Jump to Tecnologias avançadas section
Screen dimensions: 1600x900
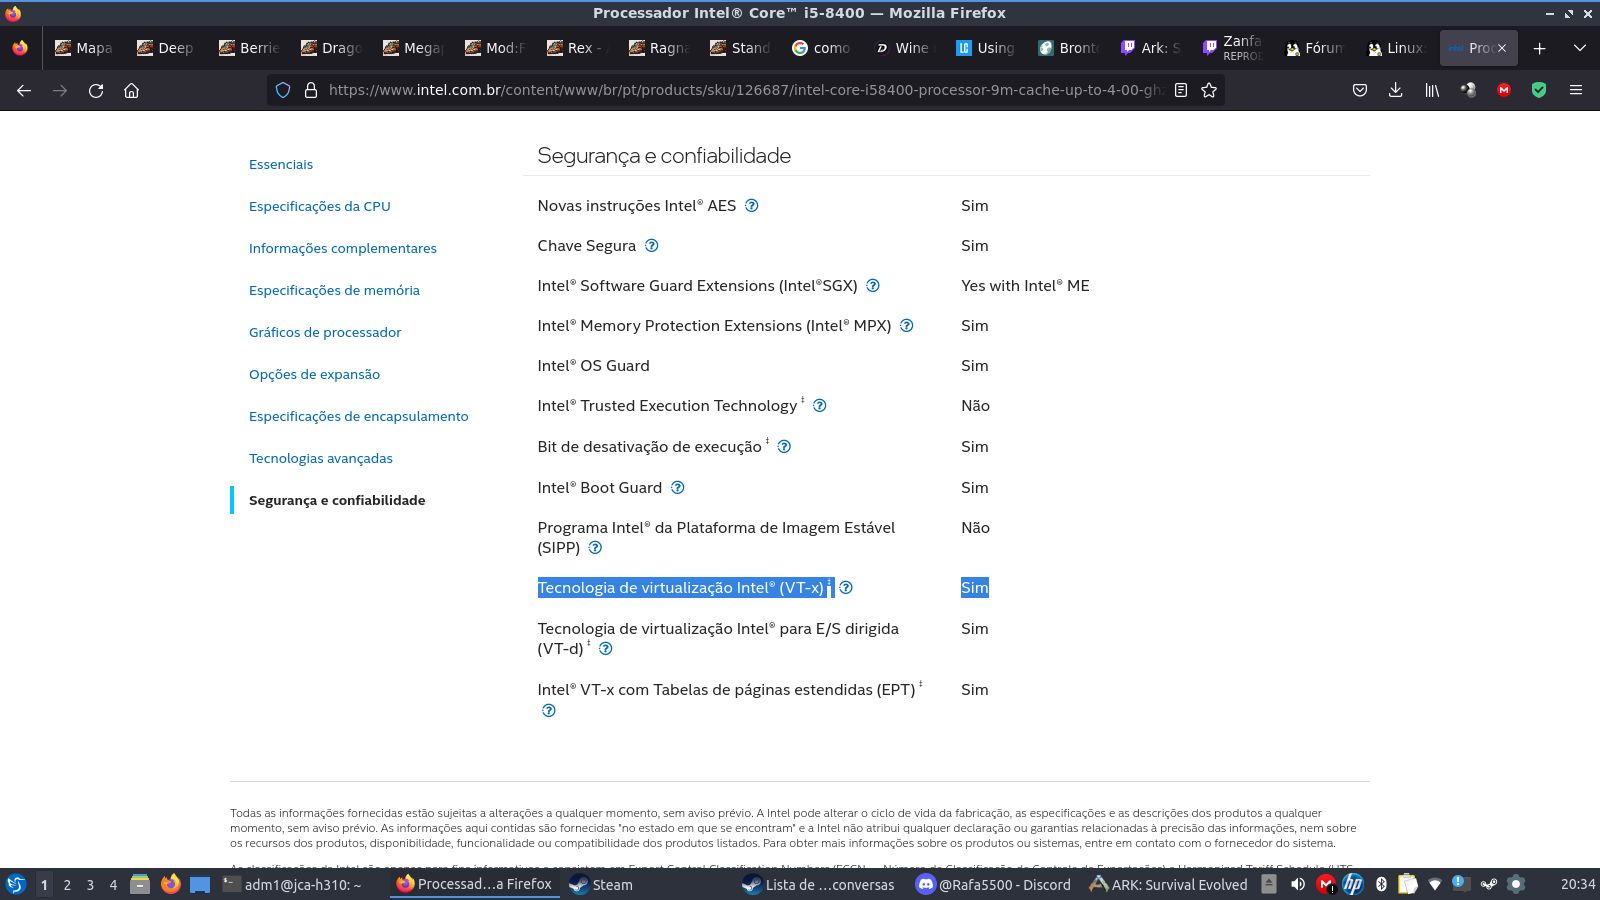coord(321,458)
